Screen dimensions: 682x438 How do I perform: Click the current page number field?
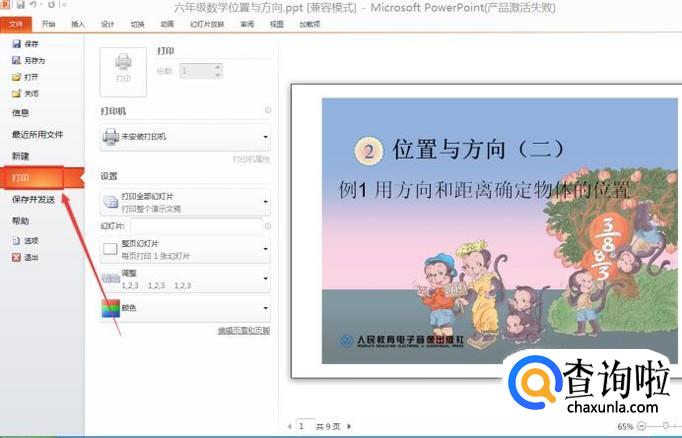305,426
